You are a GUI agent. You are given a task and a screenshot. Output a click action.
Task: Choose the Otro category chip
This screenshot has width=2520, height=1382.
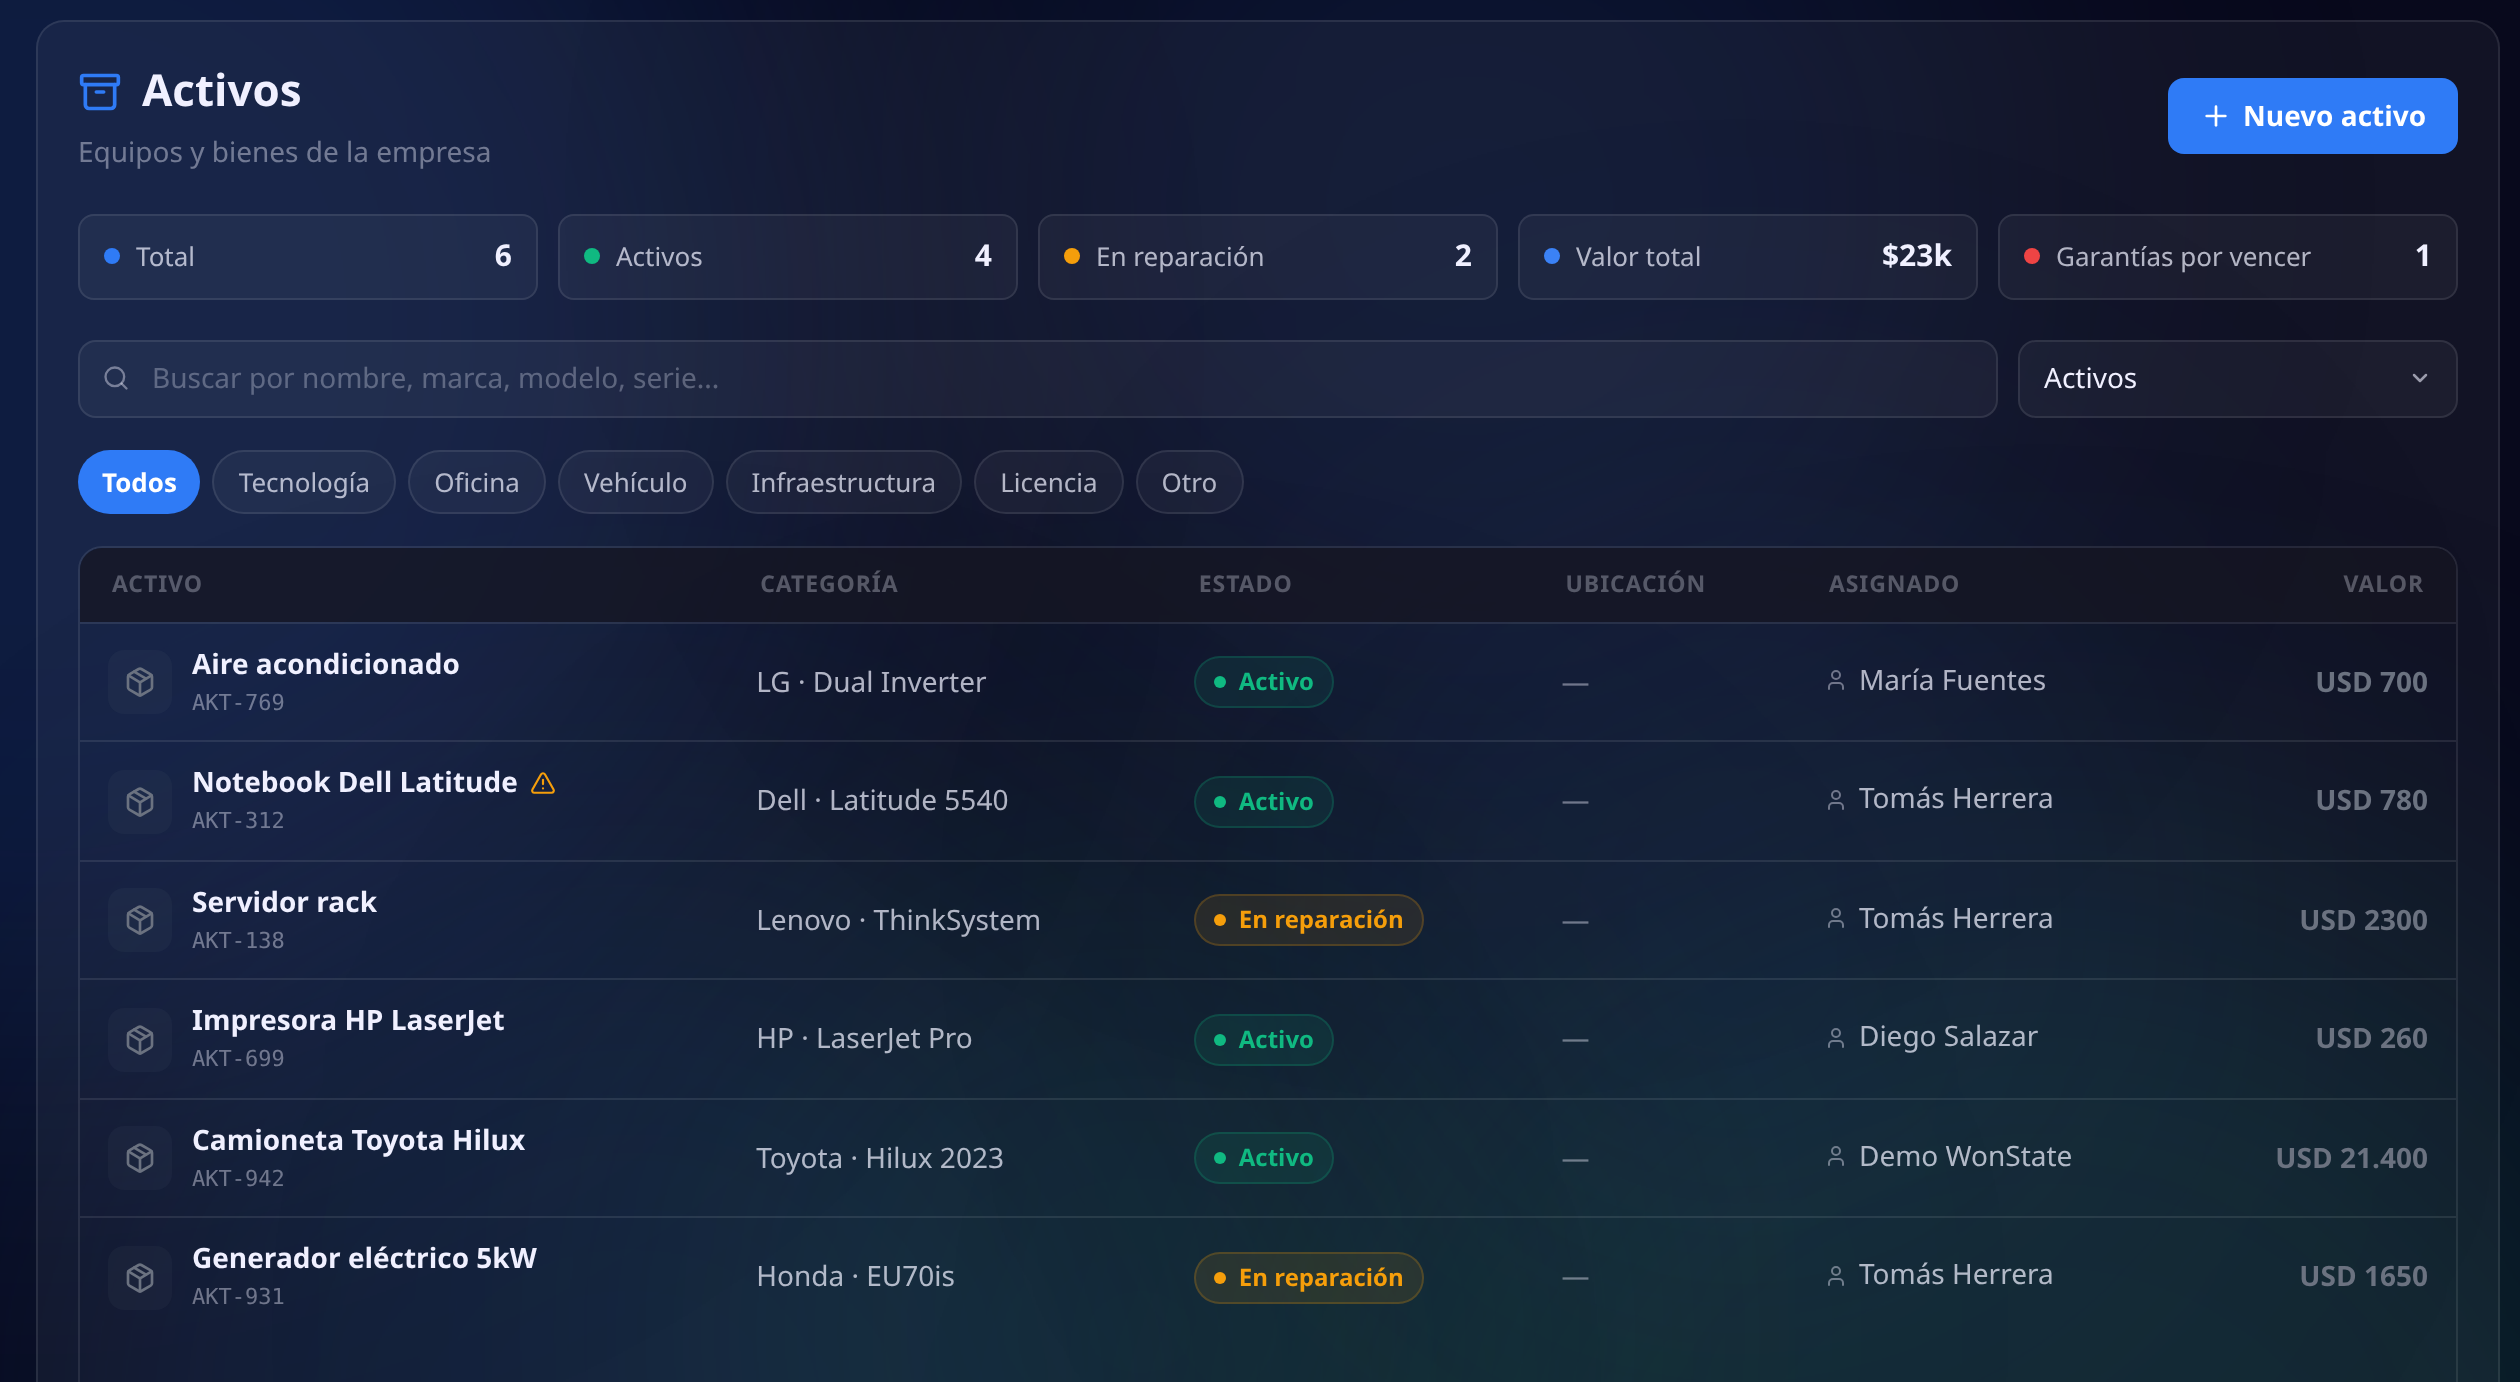coord(1189,482)
